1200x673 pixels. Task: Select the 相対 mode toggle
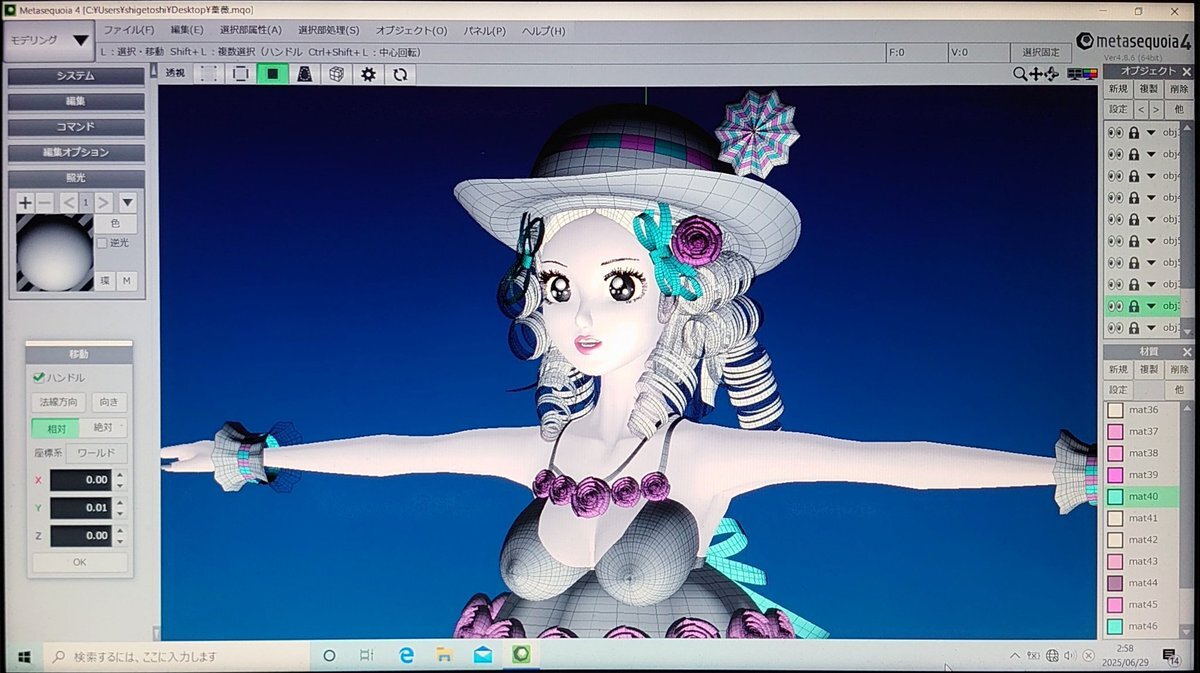coord(55,428)
